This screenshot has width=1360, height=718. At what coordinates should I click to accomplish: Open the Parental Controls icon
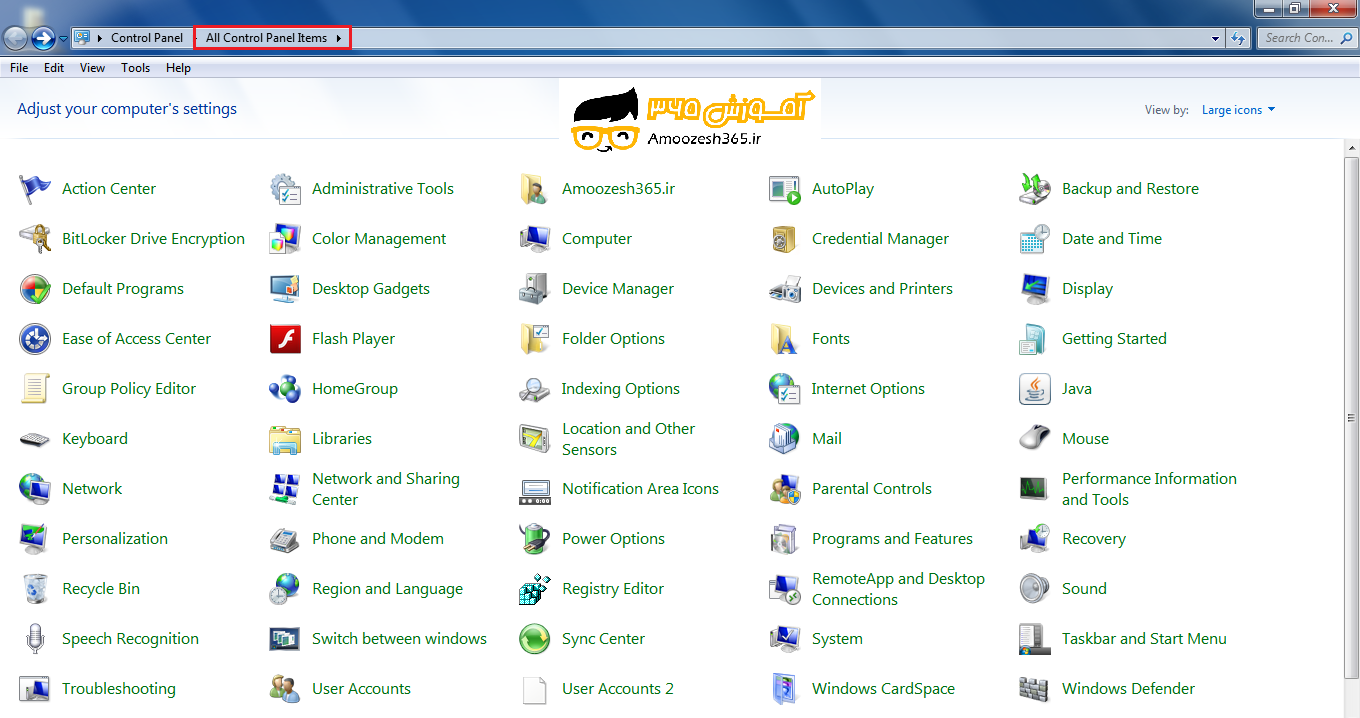pos(785,489)
